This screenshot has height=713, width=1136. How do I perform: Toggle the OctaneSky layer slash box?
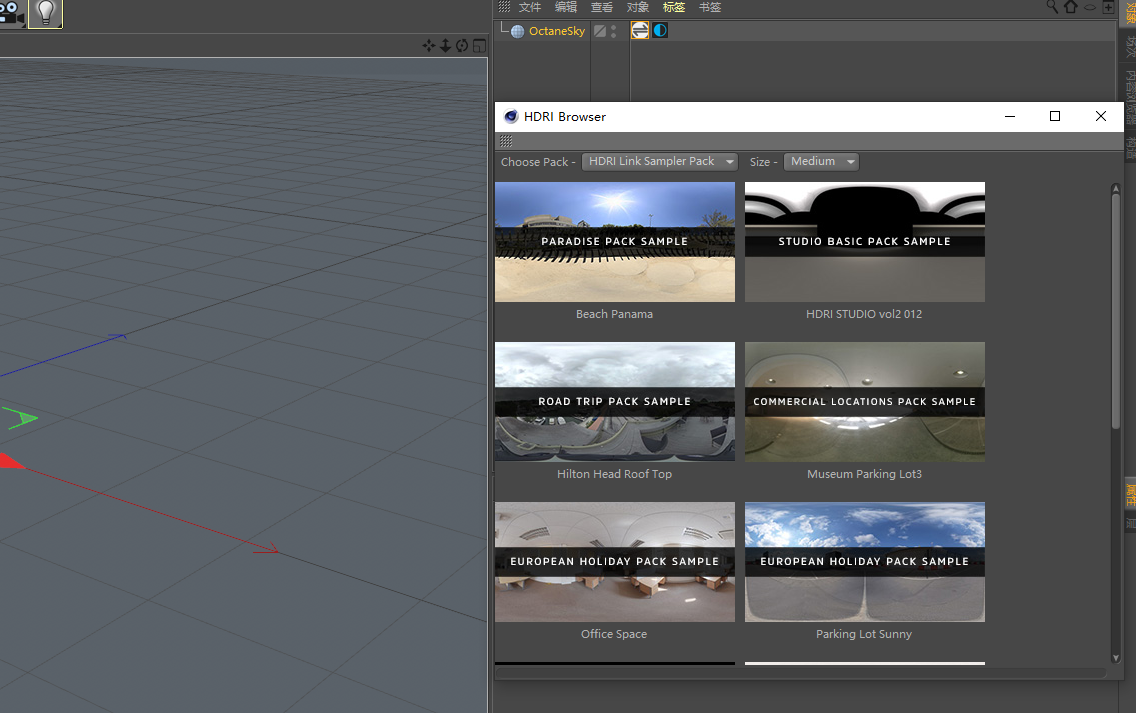click(600, 31)
